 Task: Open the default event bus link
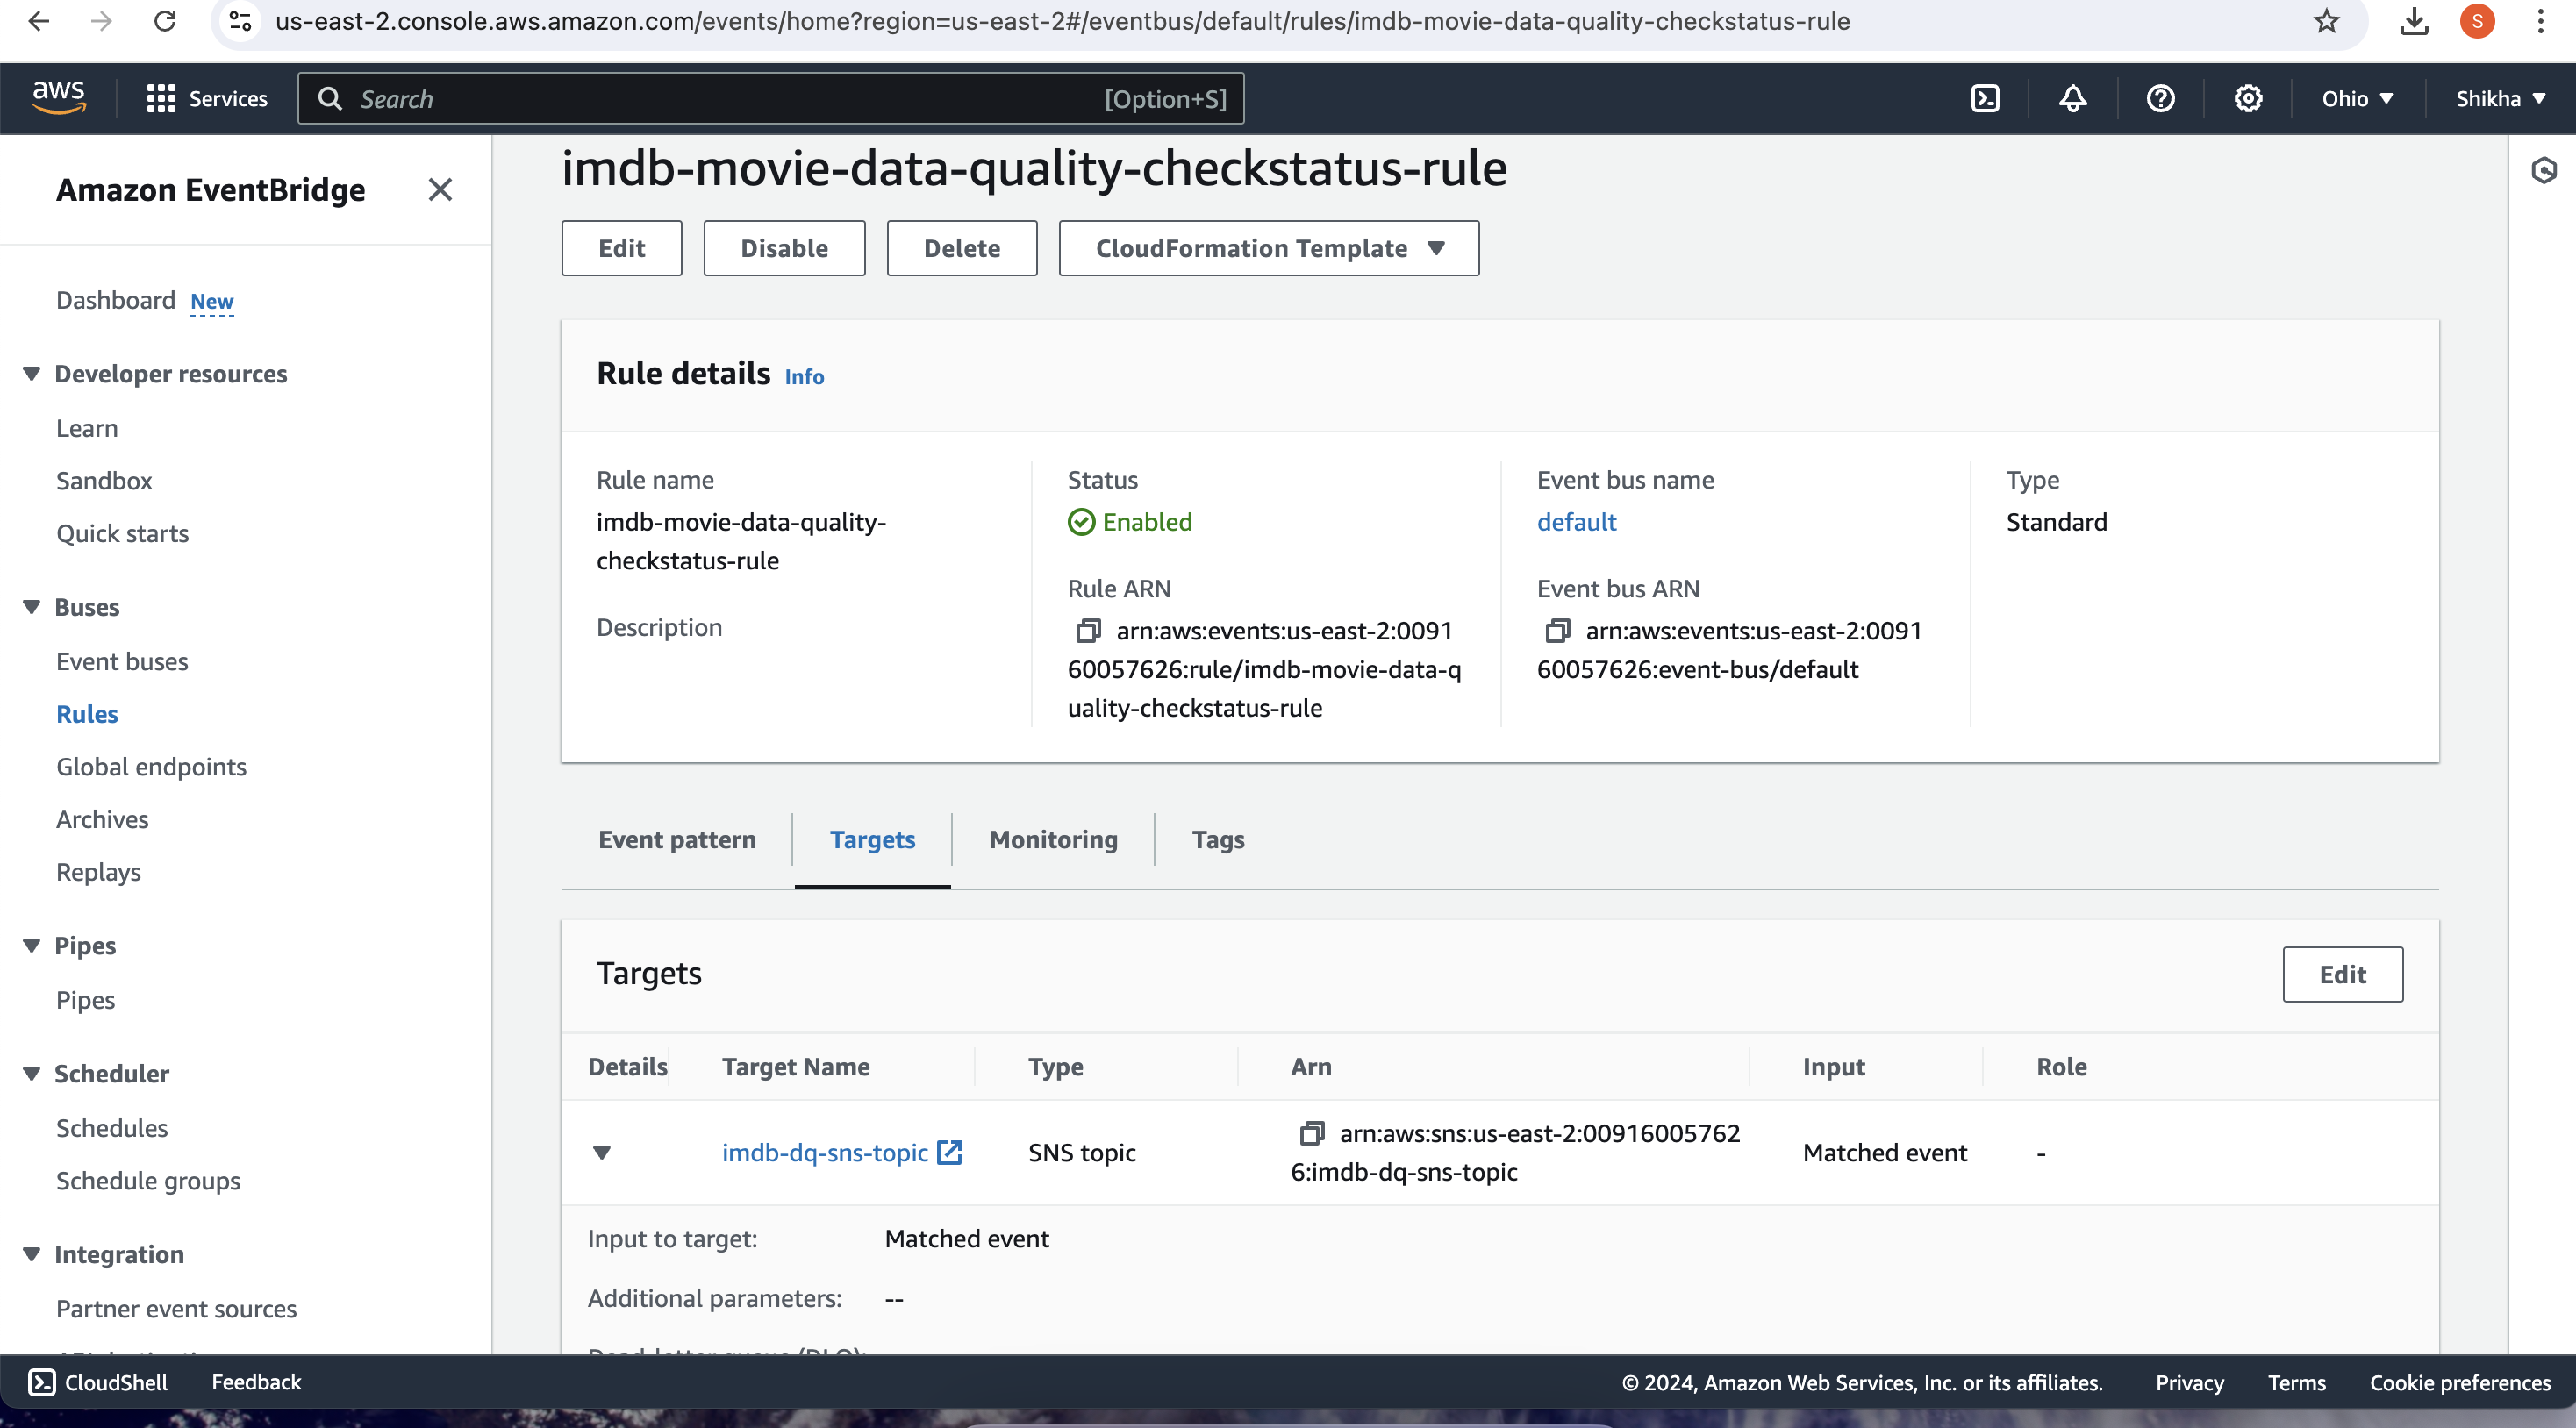point(1576,522)
